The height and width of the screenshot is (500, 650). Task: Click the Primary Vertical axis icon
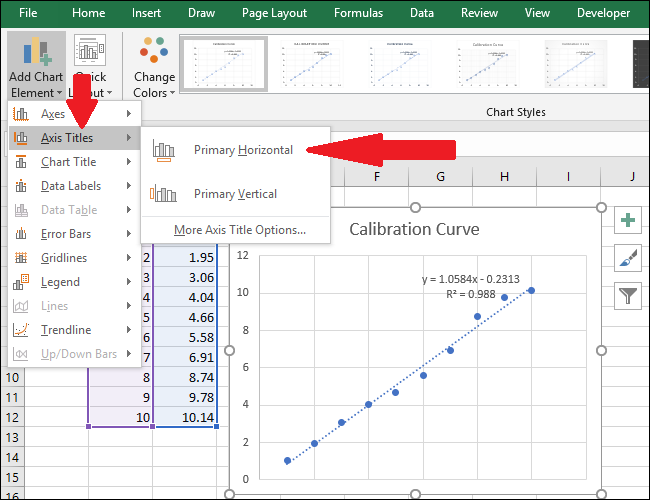coord(163,194)
